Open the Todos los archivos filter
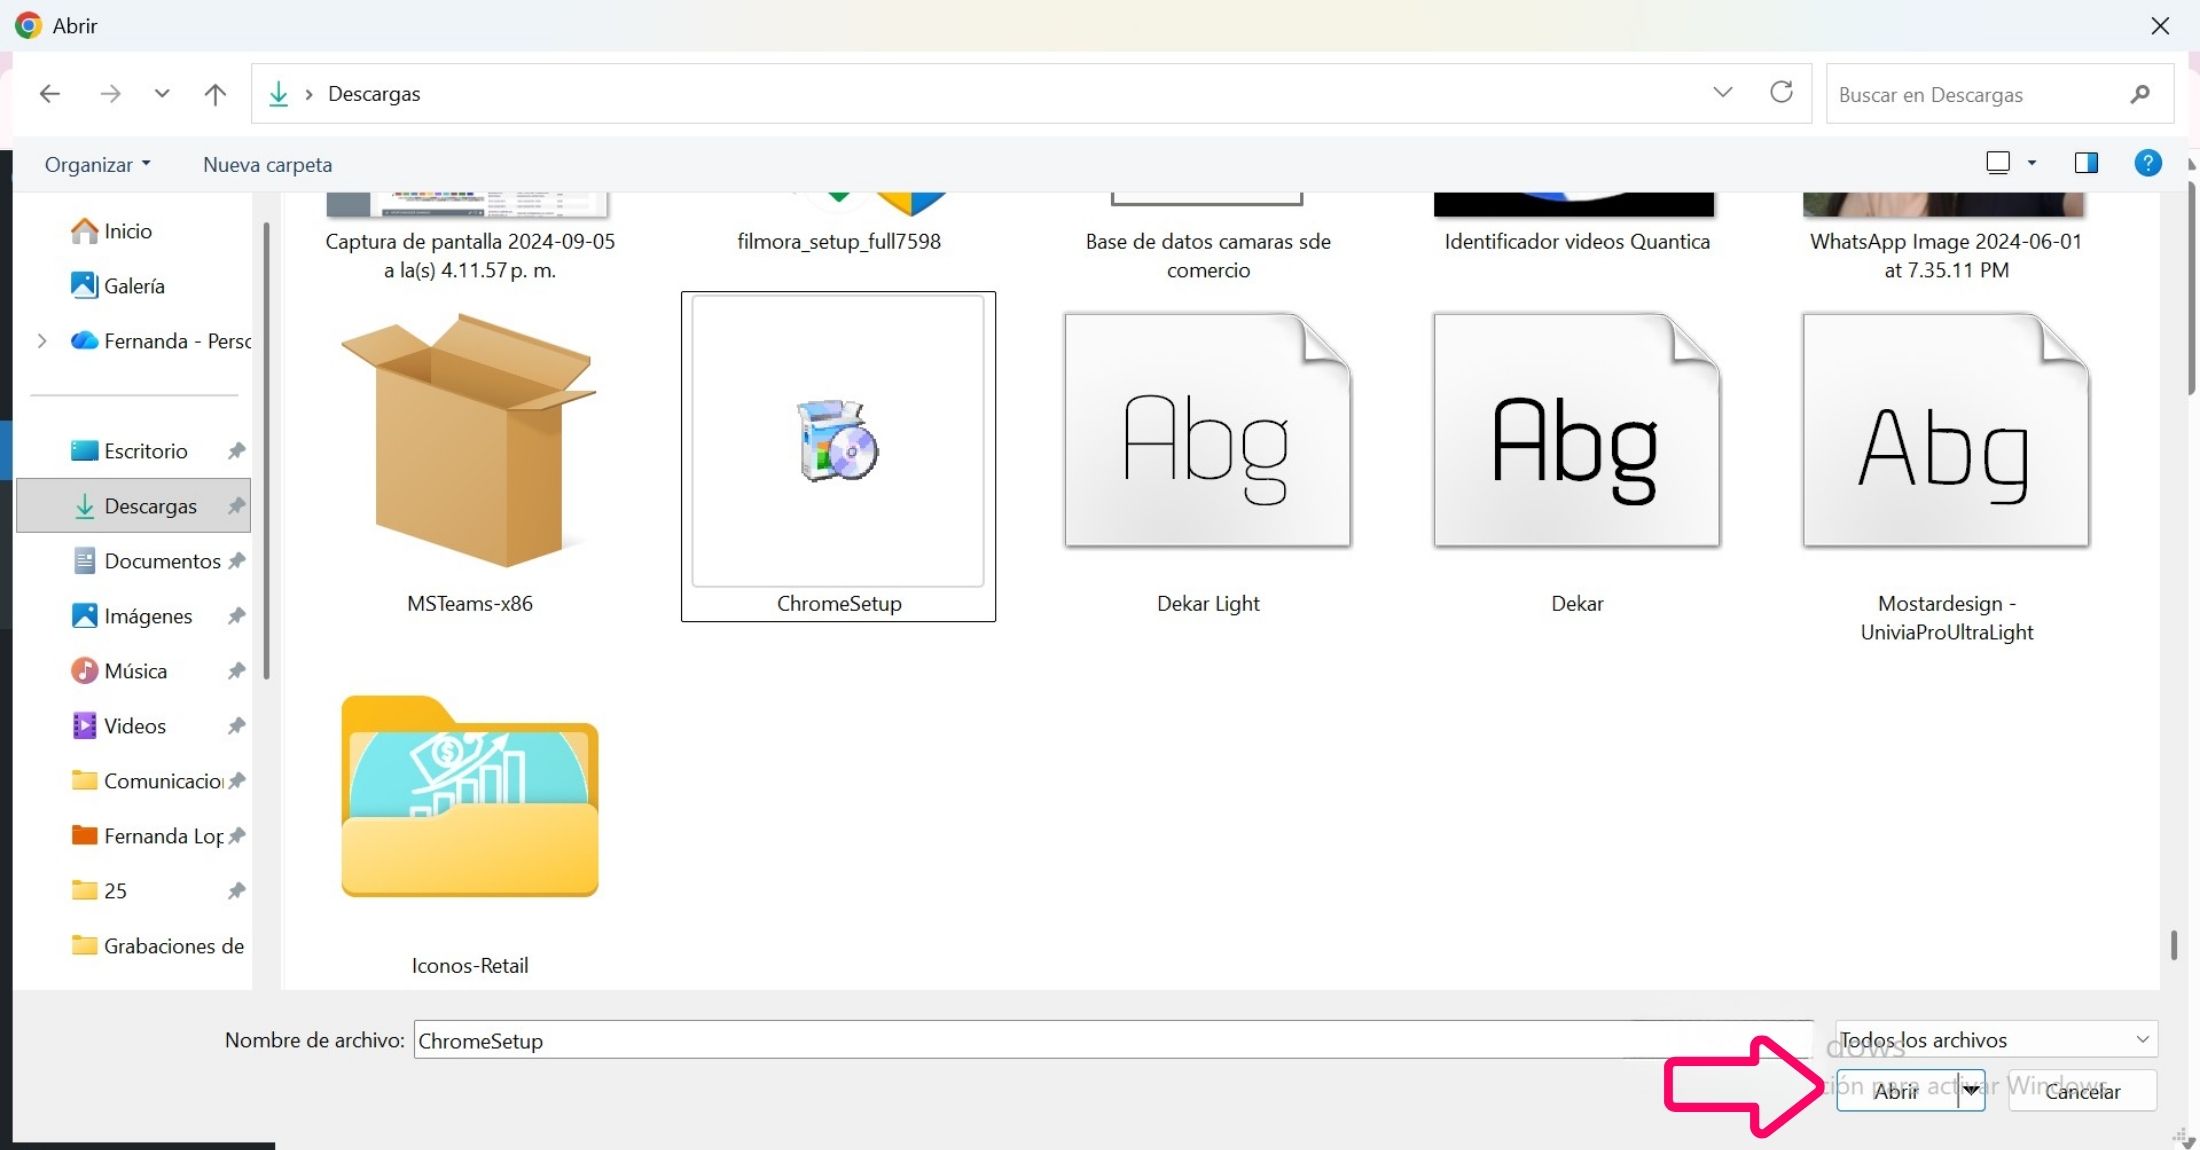This screenshot has height=1150, width=2200. 1995,1040
